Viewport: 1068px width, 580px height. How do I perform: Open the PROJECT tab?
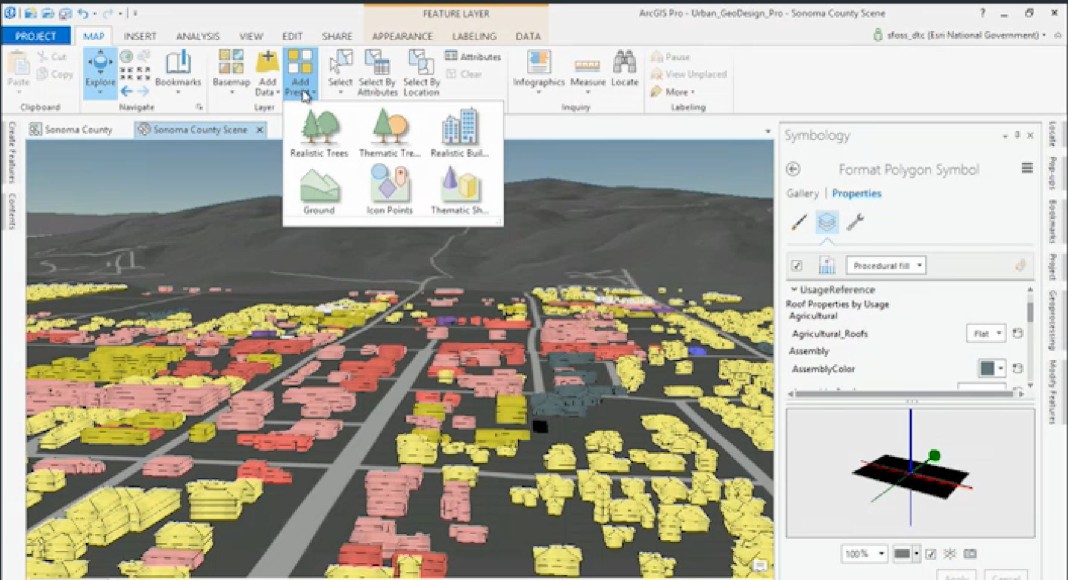tap(35, 35)
